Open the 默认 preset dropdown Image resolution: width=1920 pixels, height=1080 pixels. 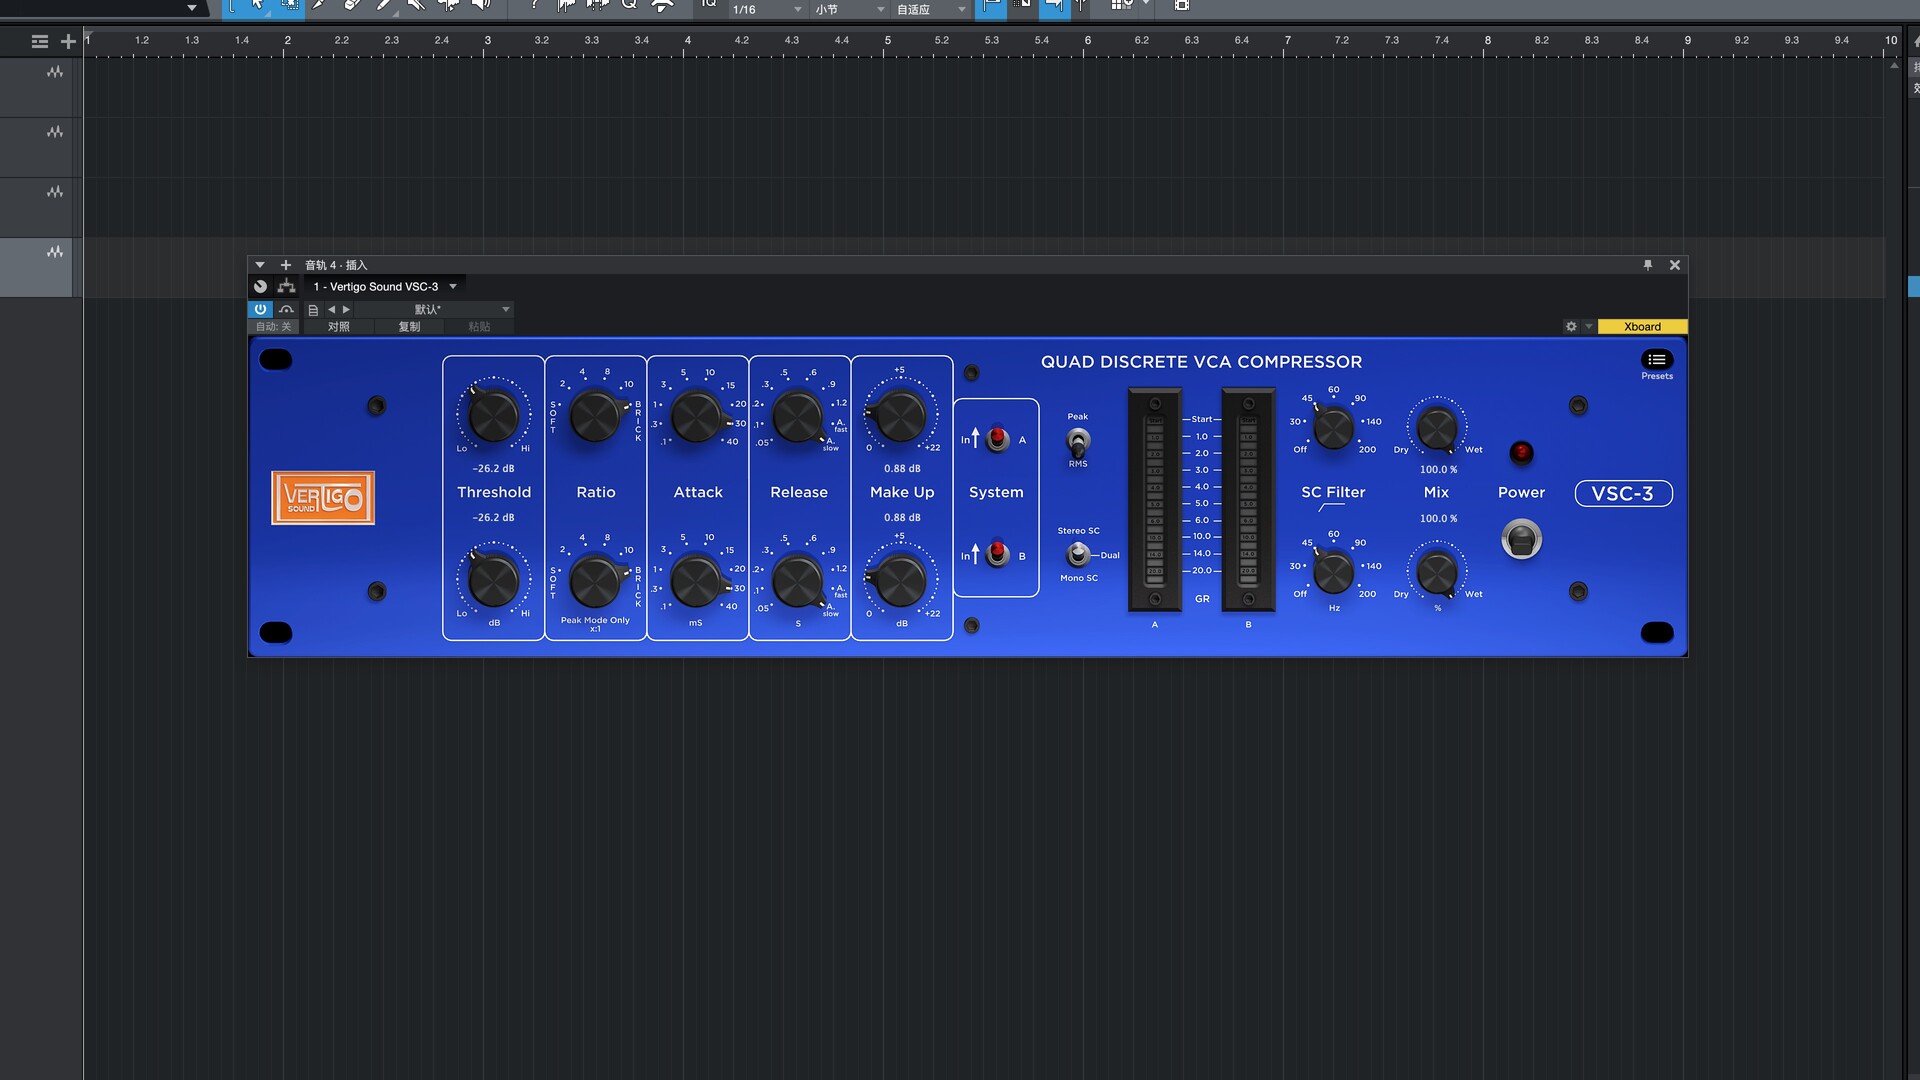[x=433, y=310]
